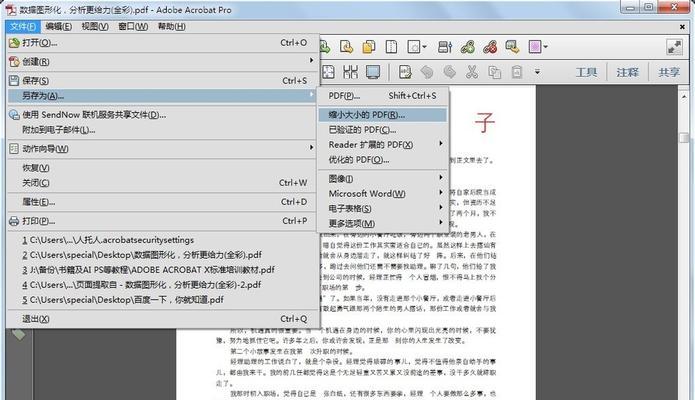Choose 关闭(C) in the File menu

162,183
